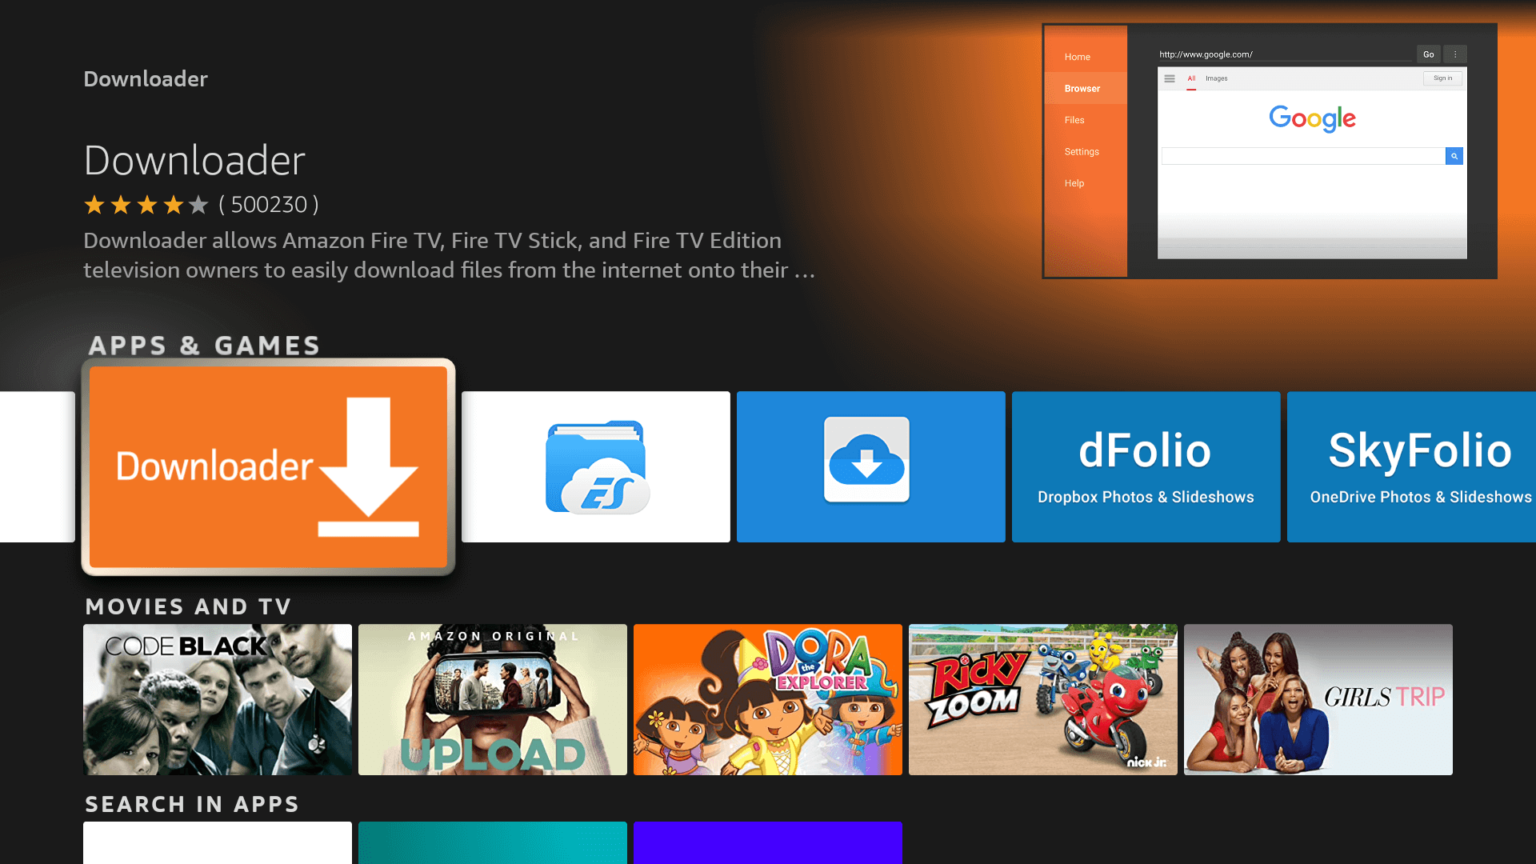Click the white tile under Search in Apps
The image size is (1536, 864).
click(218, 843)
